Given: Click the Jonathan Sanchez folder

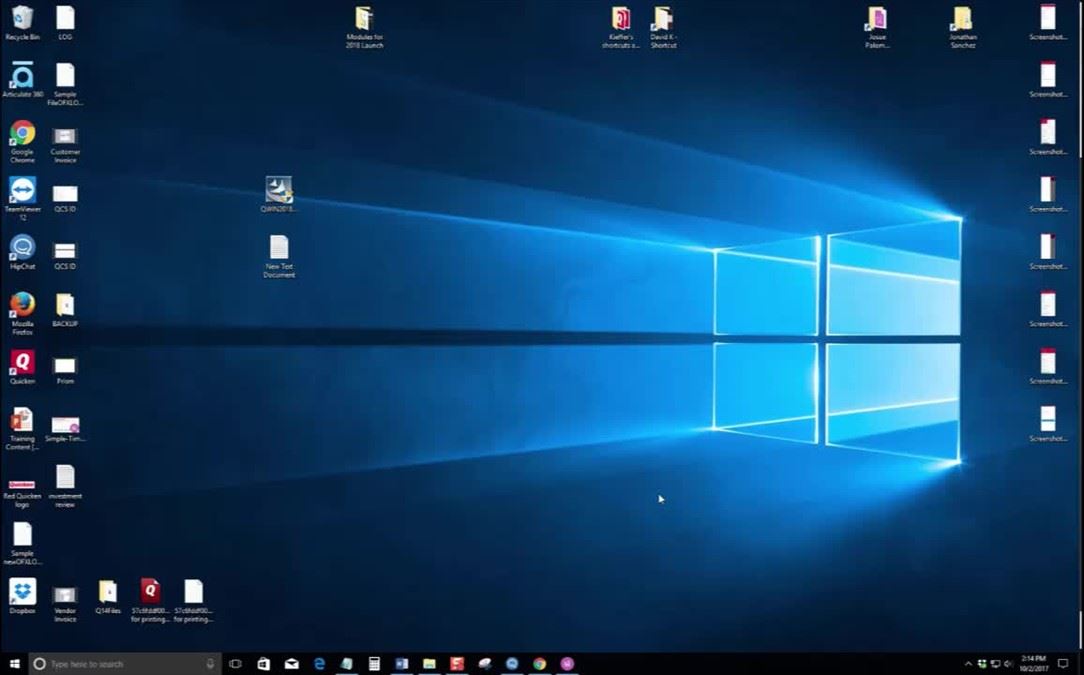Looking at the screenshot, I should click(x=962, y=19).
